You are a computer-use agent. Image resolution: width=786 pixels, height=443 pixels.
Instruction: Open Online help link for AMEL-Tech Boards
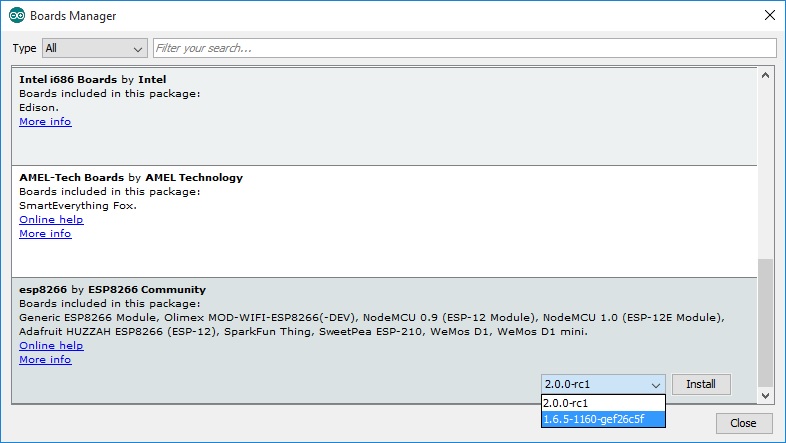tap(51, 219)
